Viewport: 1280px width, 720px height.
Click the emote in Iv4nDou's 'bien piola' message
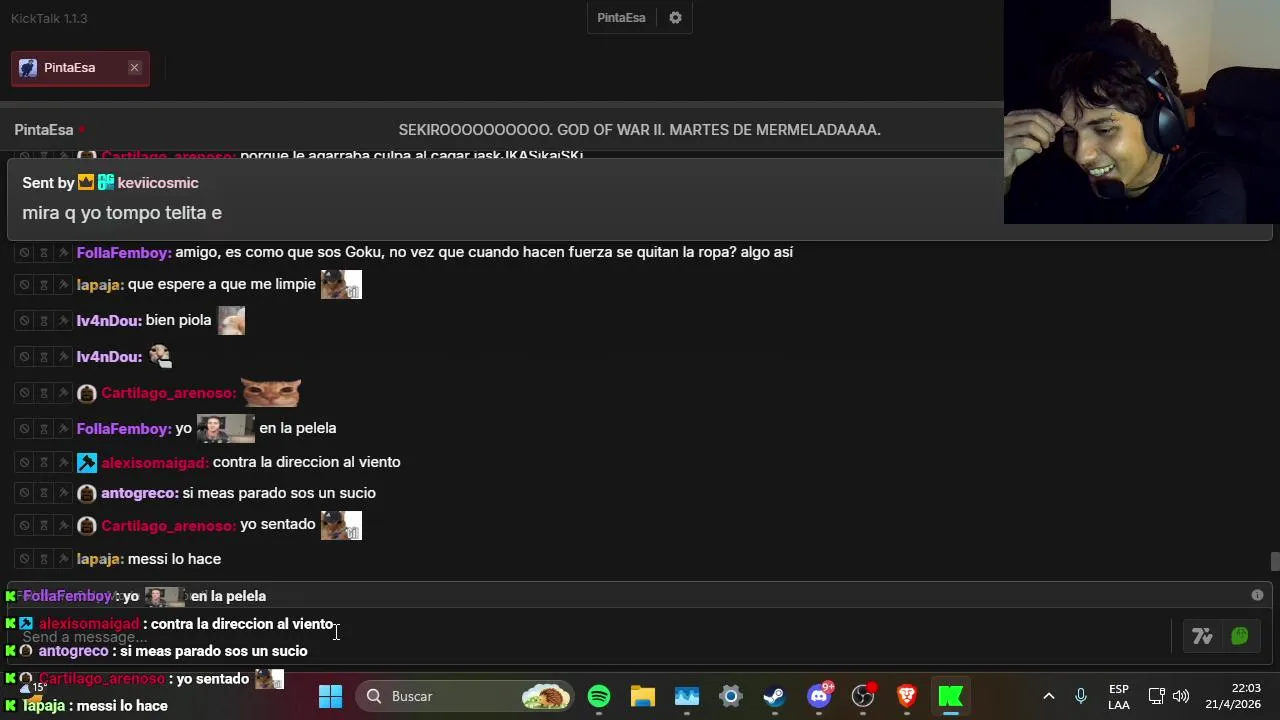231,320
